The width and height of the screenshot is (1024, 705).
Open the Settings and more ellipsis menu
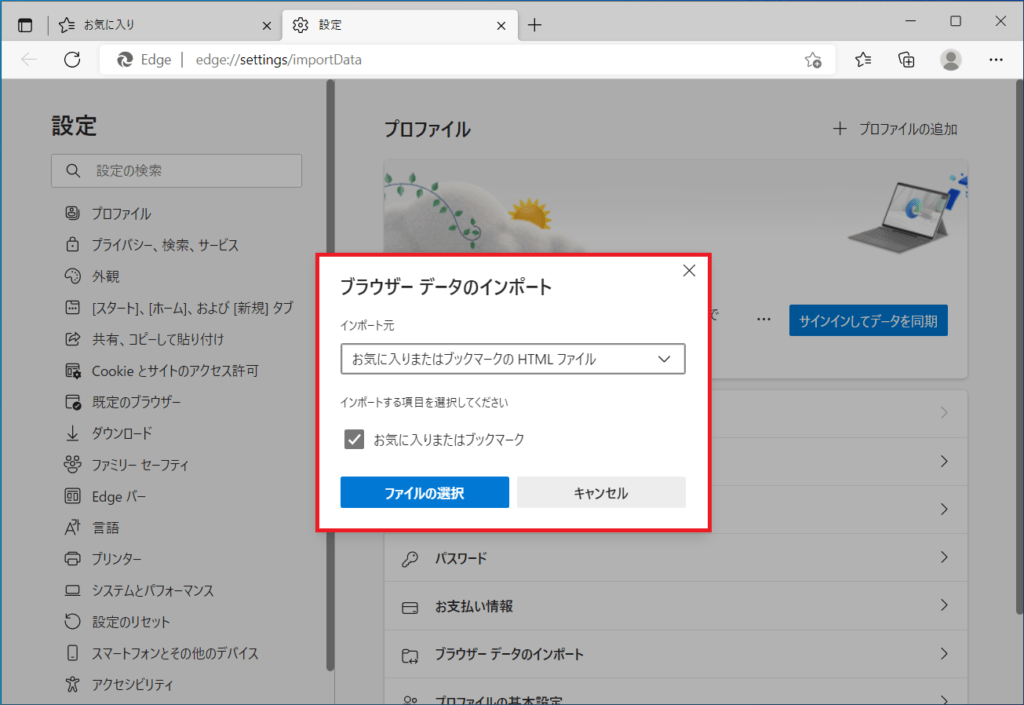click(996, 60)
